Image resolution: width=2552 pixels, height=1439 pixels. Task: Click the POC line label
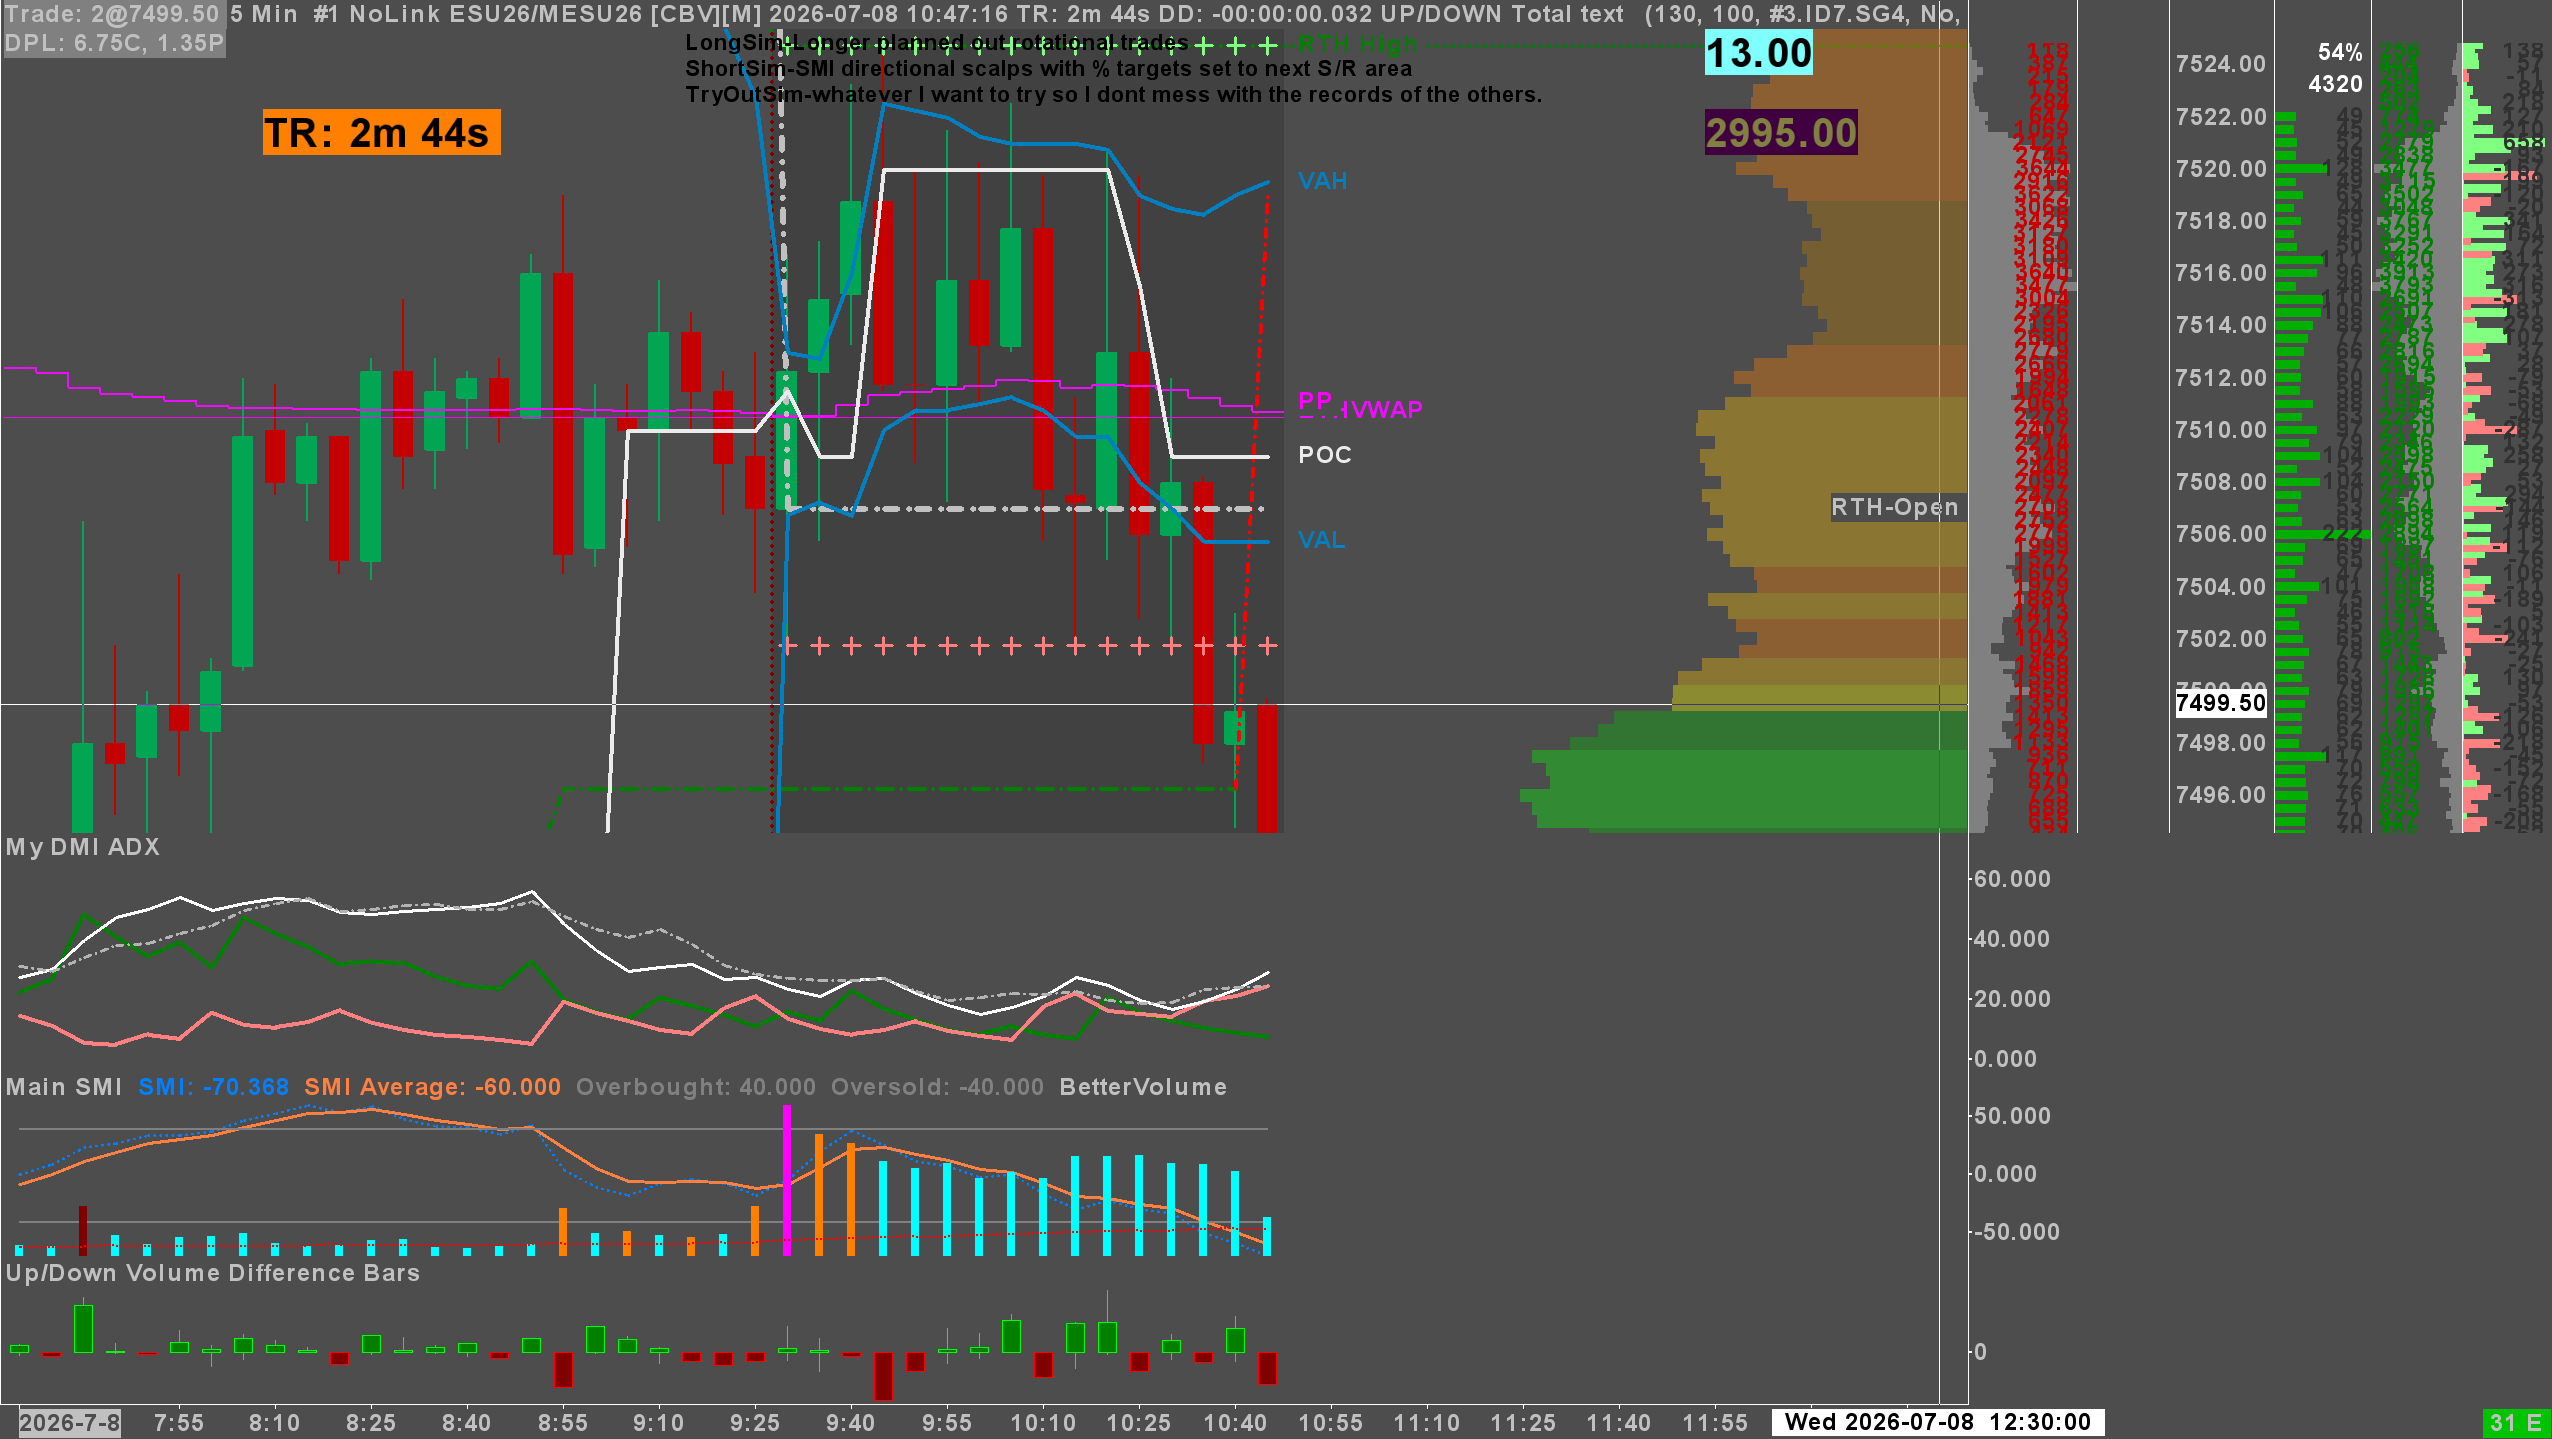[1324, 455]
